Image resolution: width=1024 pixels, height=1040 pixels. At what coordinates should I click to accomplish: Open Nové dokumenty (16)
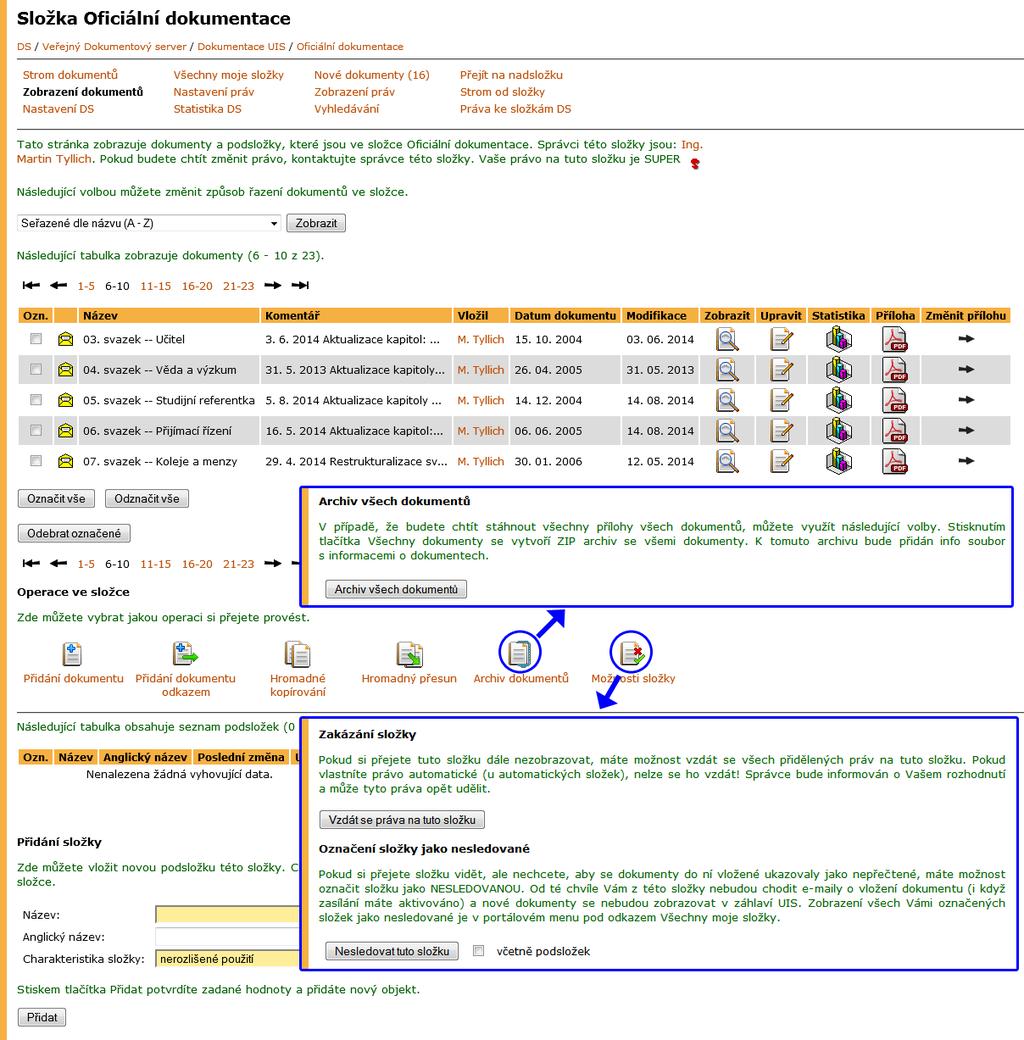(372, 75)
